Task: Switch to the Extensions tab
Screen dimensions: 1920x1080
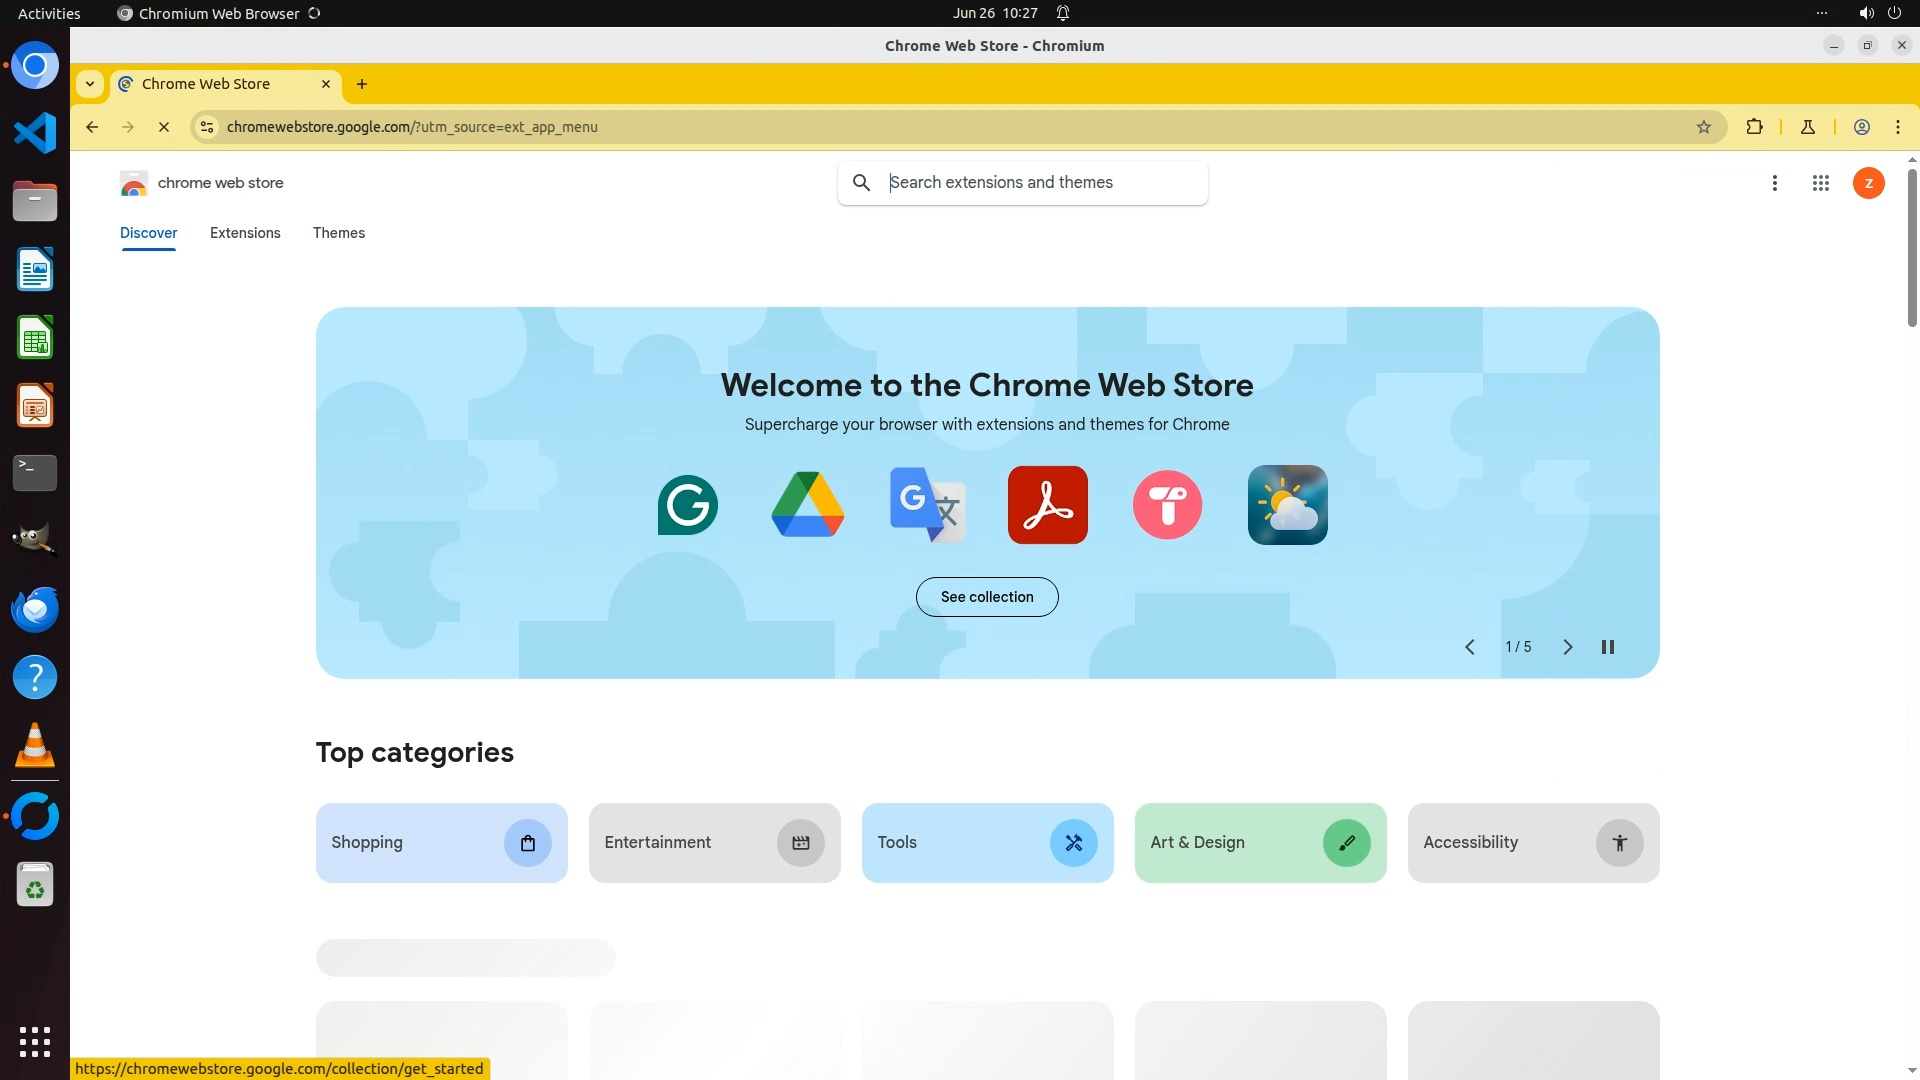Action: (245, 233)
